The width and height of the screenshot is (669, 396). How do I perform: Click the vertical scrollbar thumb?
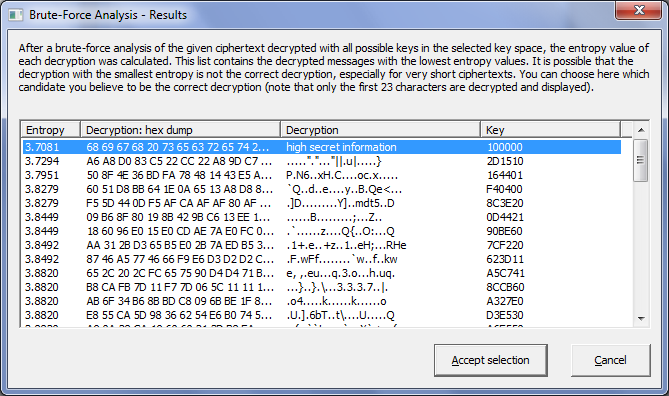point(640,160)
